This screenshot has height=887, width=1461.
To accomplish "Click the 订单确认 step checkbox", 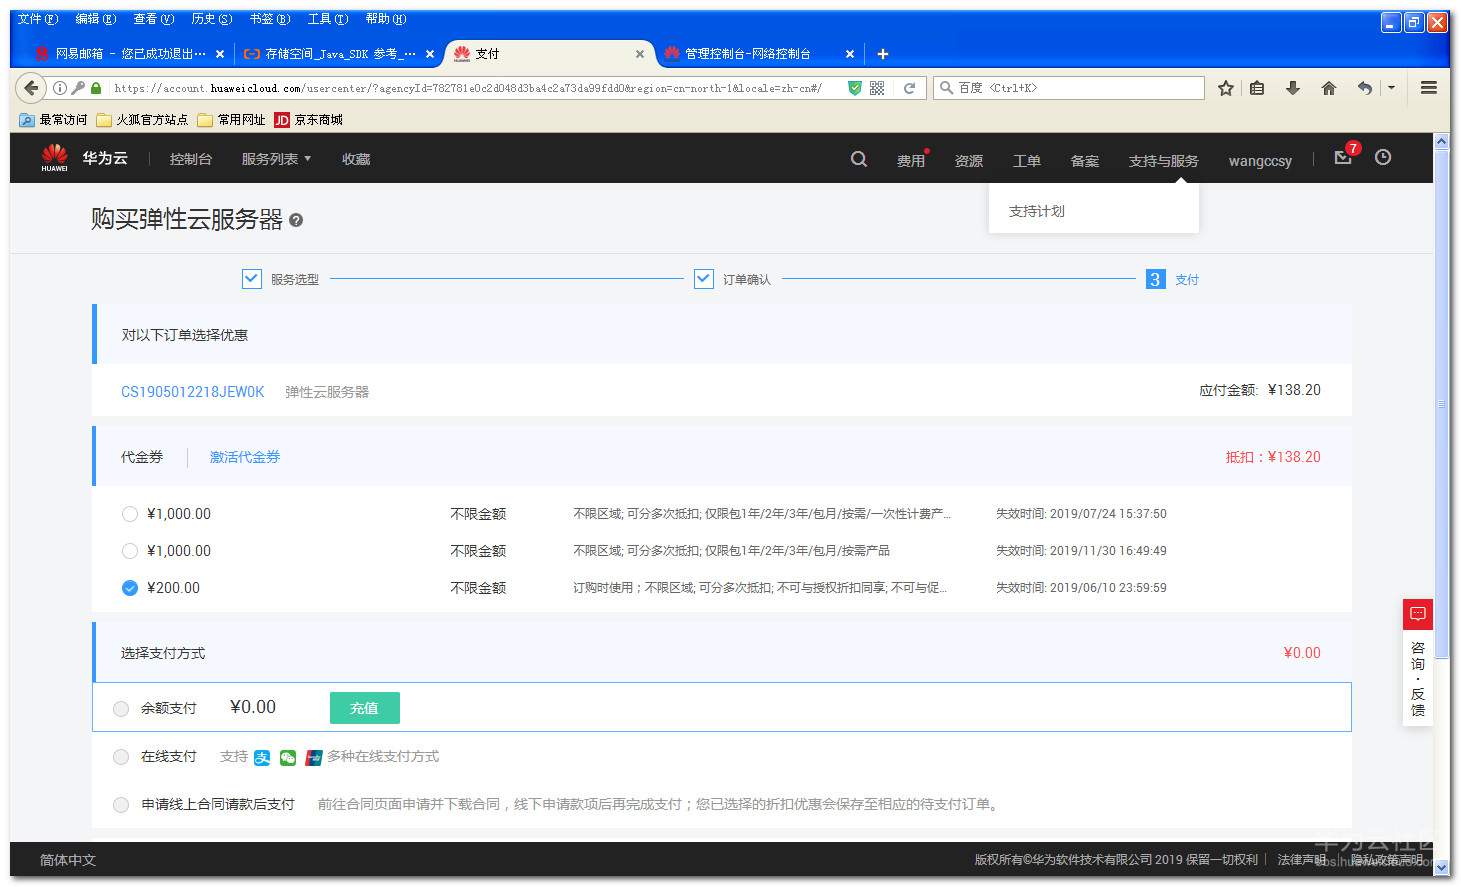I will click(x=704, y=279).
